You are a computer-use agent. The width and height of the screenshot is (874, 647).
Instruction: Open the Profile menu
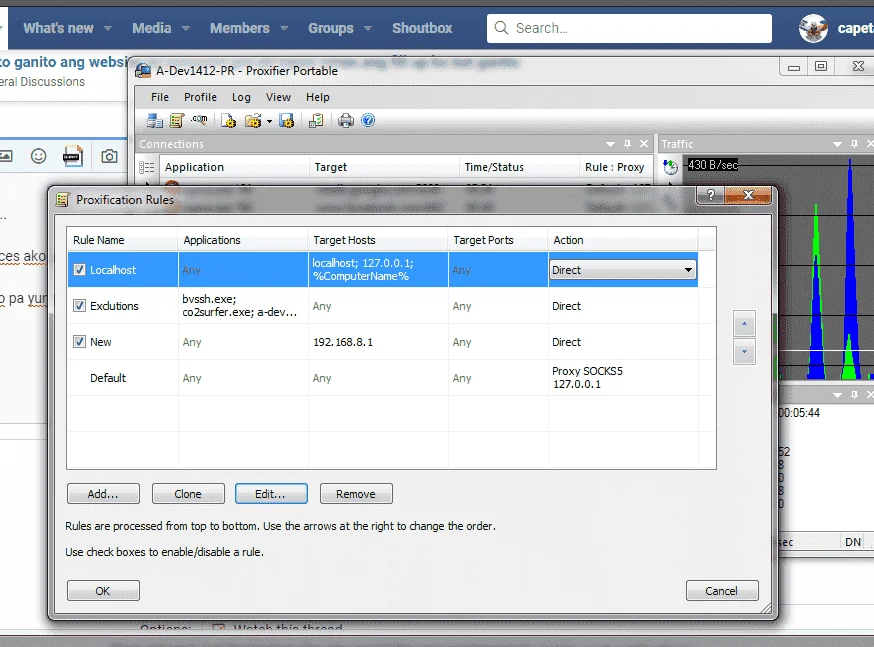(x=200, y=97)
